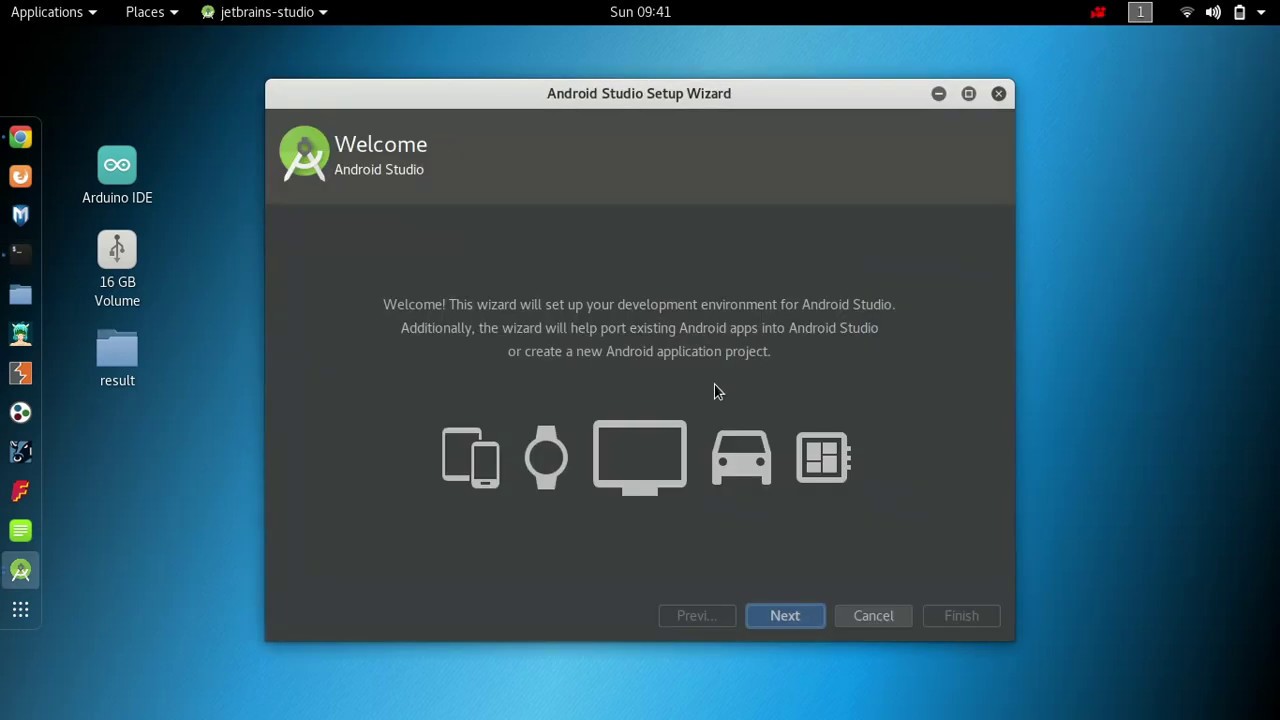Switch workspace via indicator 1
Viewport: 1280px width, 720px height.
coord(1140,12)
